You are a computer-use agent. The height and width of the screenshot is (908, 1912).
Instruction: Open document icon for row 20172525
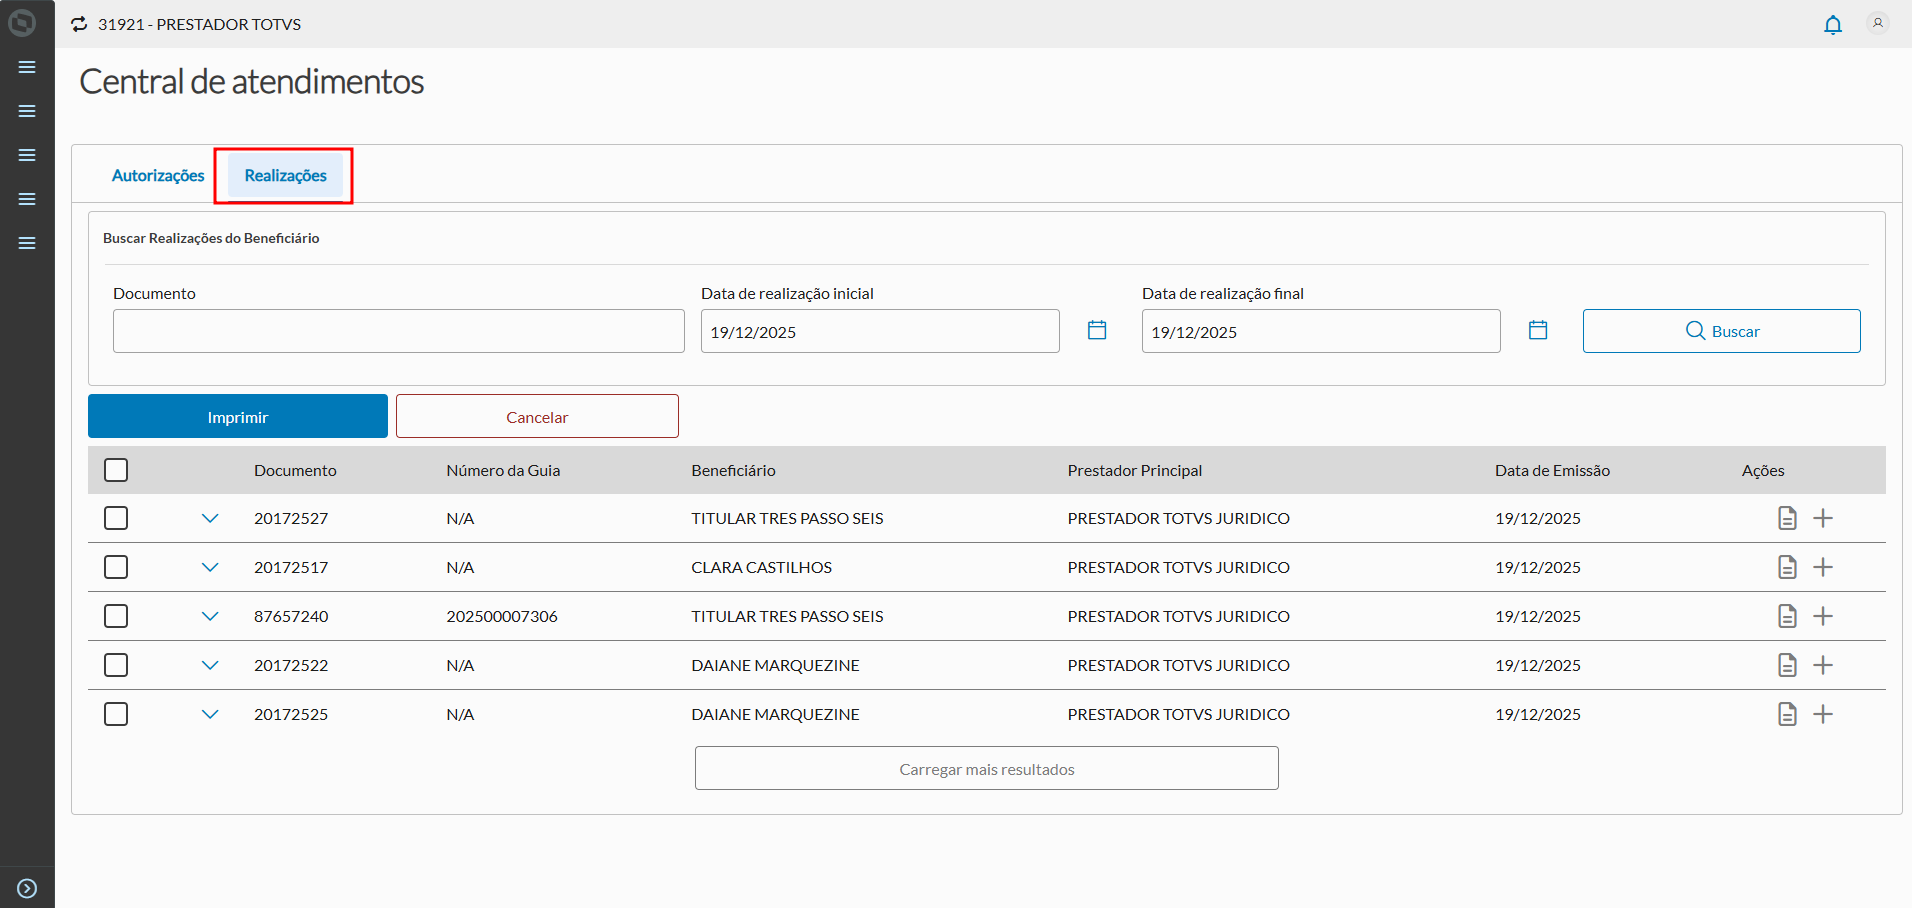[x=1787, y=714]
